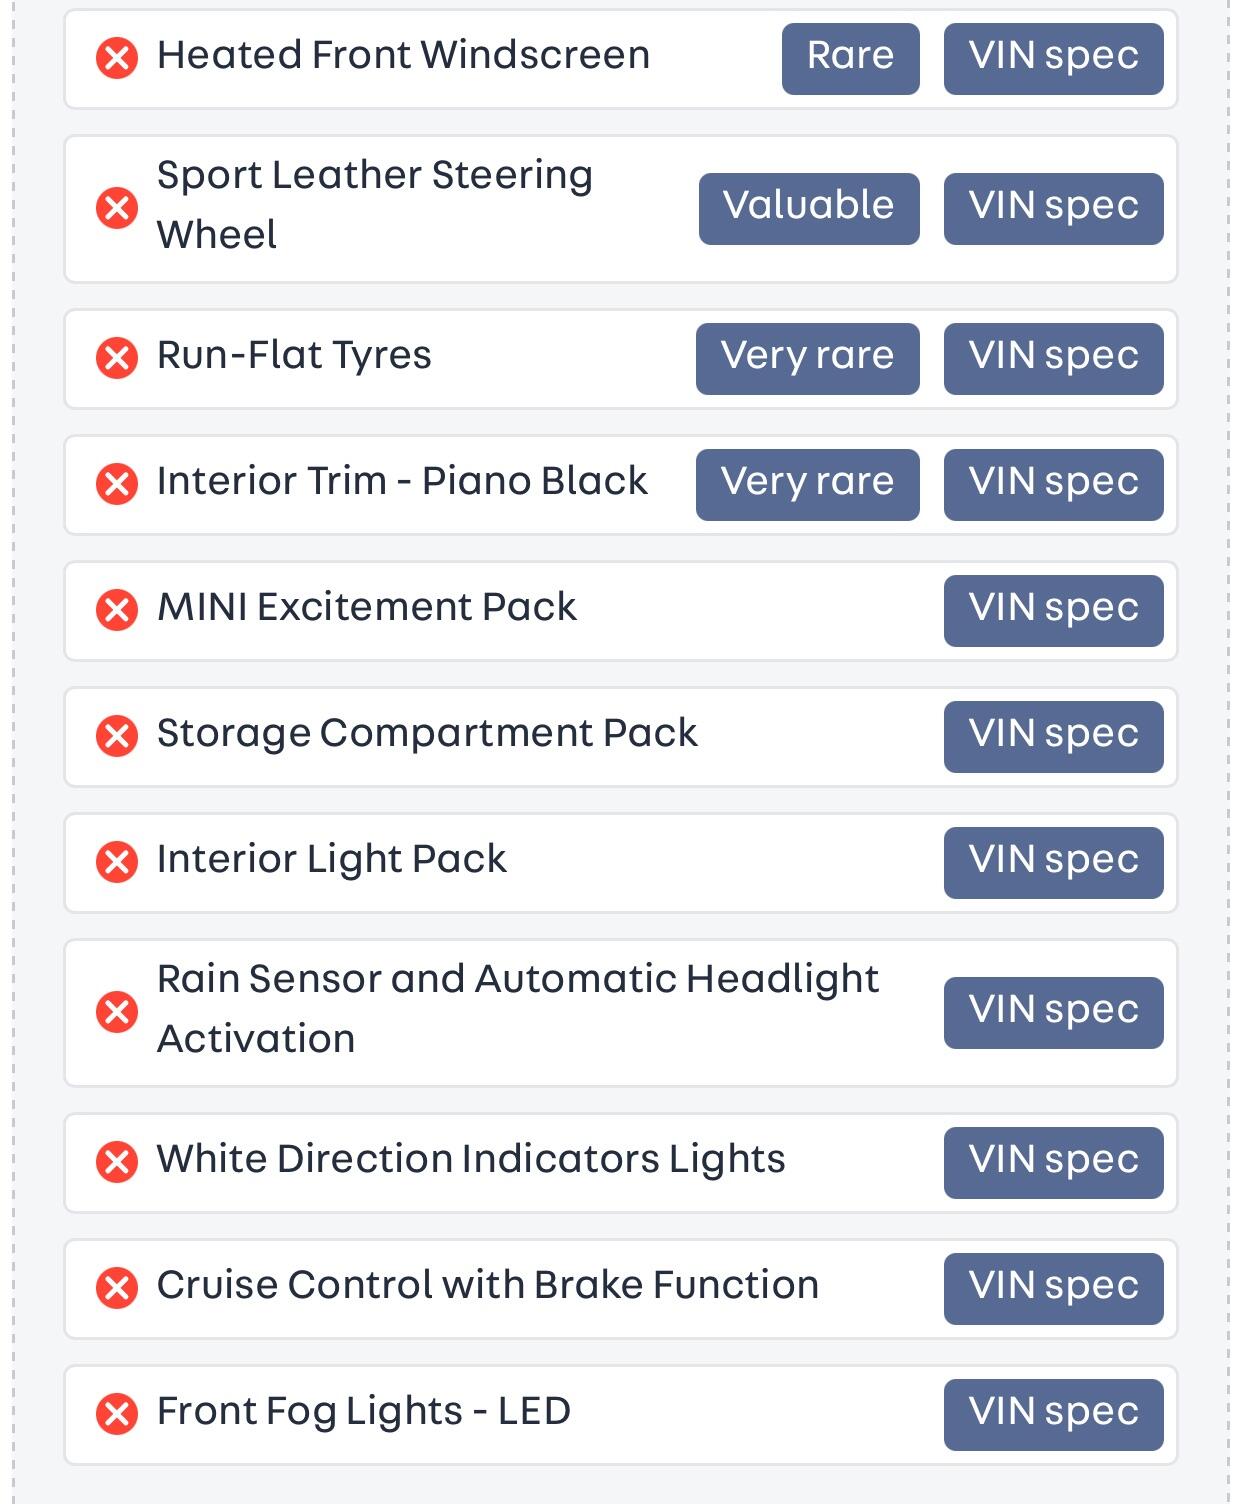Click the red X icon next to MINI Excitement Pack

click(x=117, y=610)
